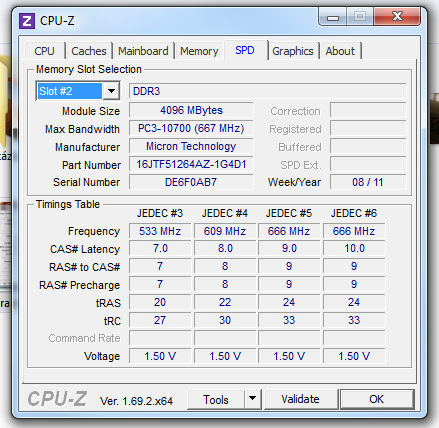This screenshot has height=428, width=439.
Task: Minimize the CPU-Z window
Action: (x=333, y=17)
